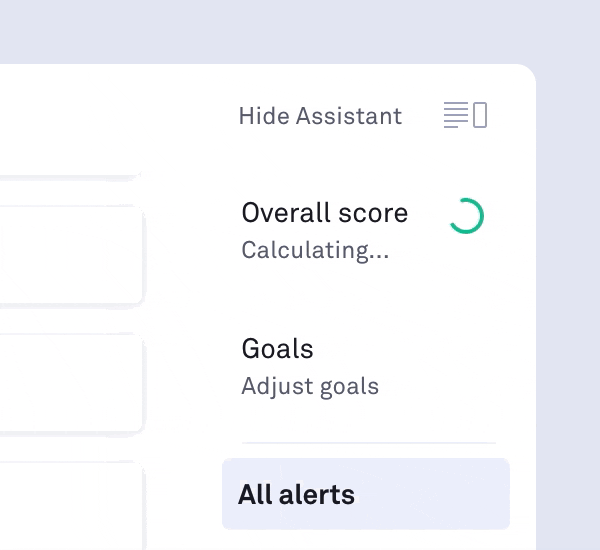Click the score progress indicator next to Overall score

pyautogui.click(x=466, y=216)
